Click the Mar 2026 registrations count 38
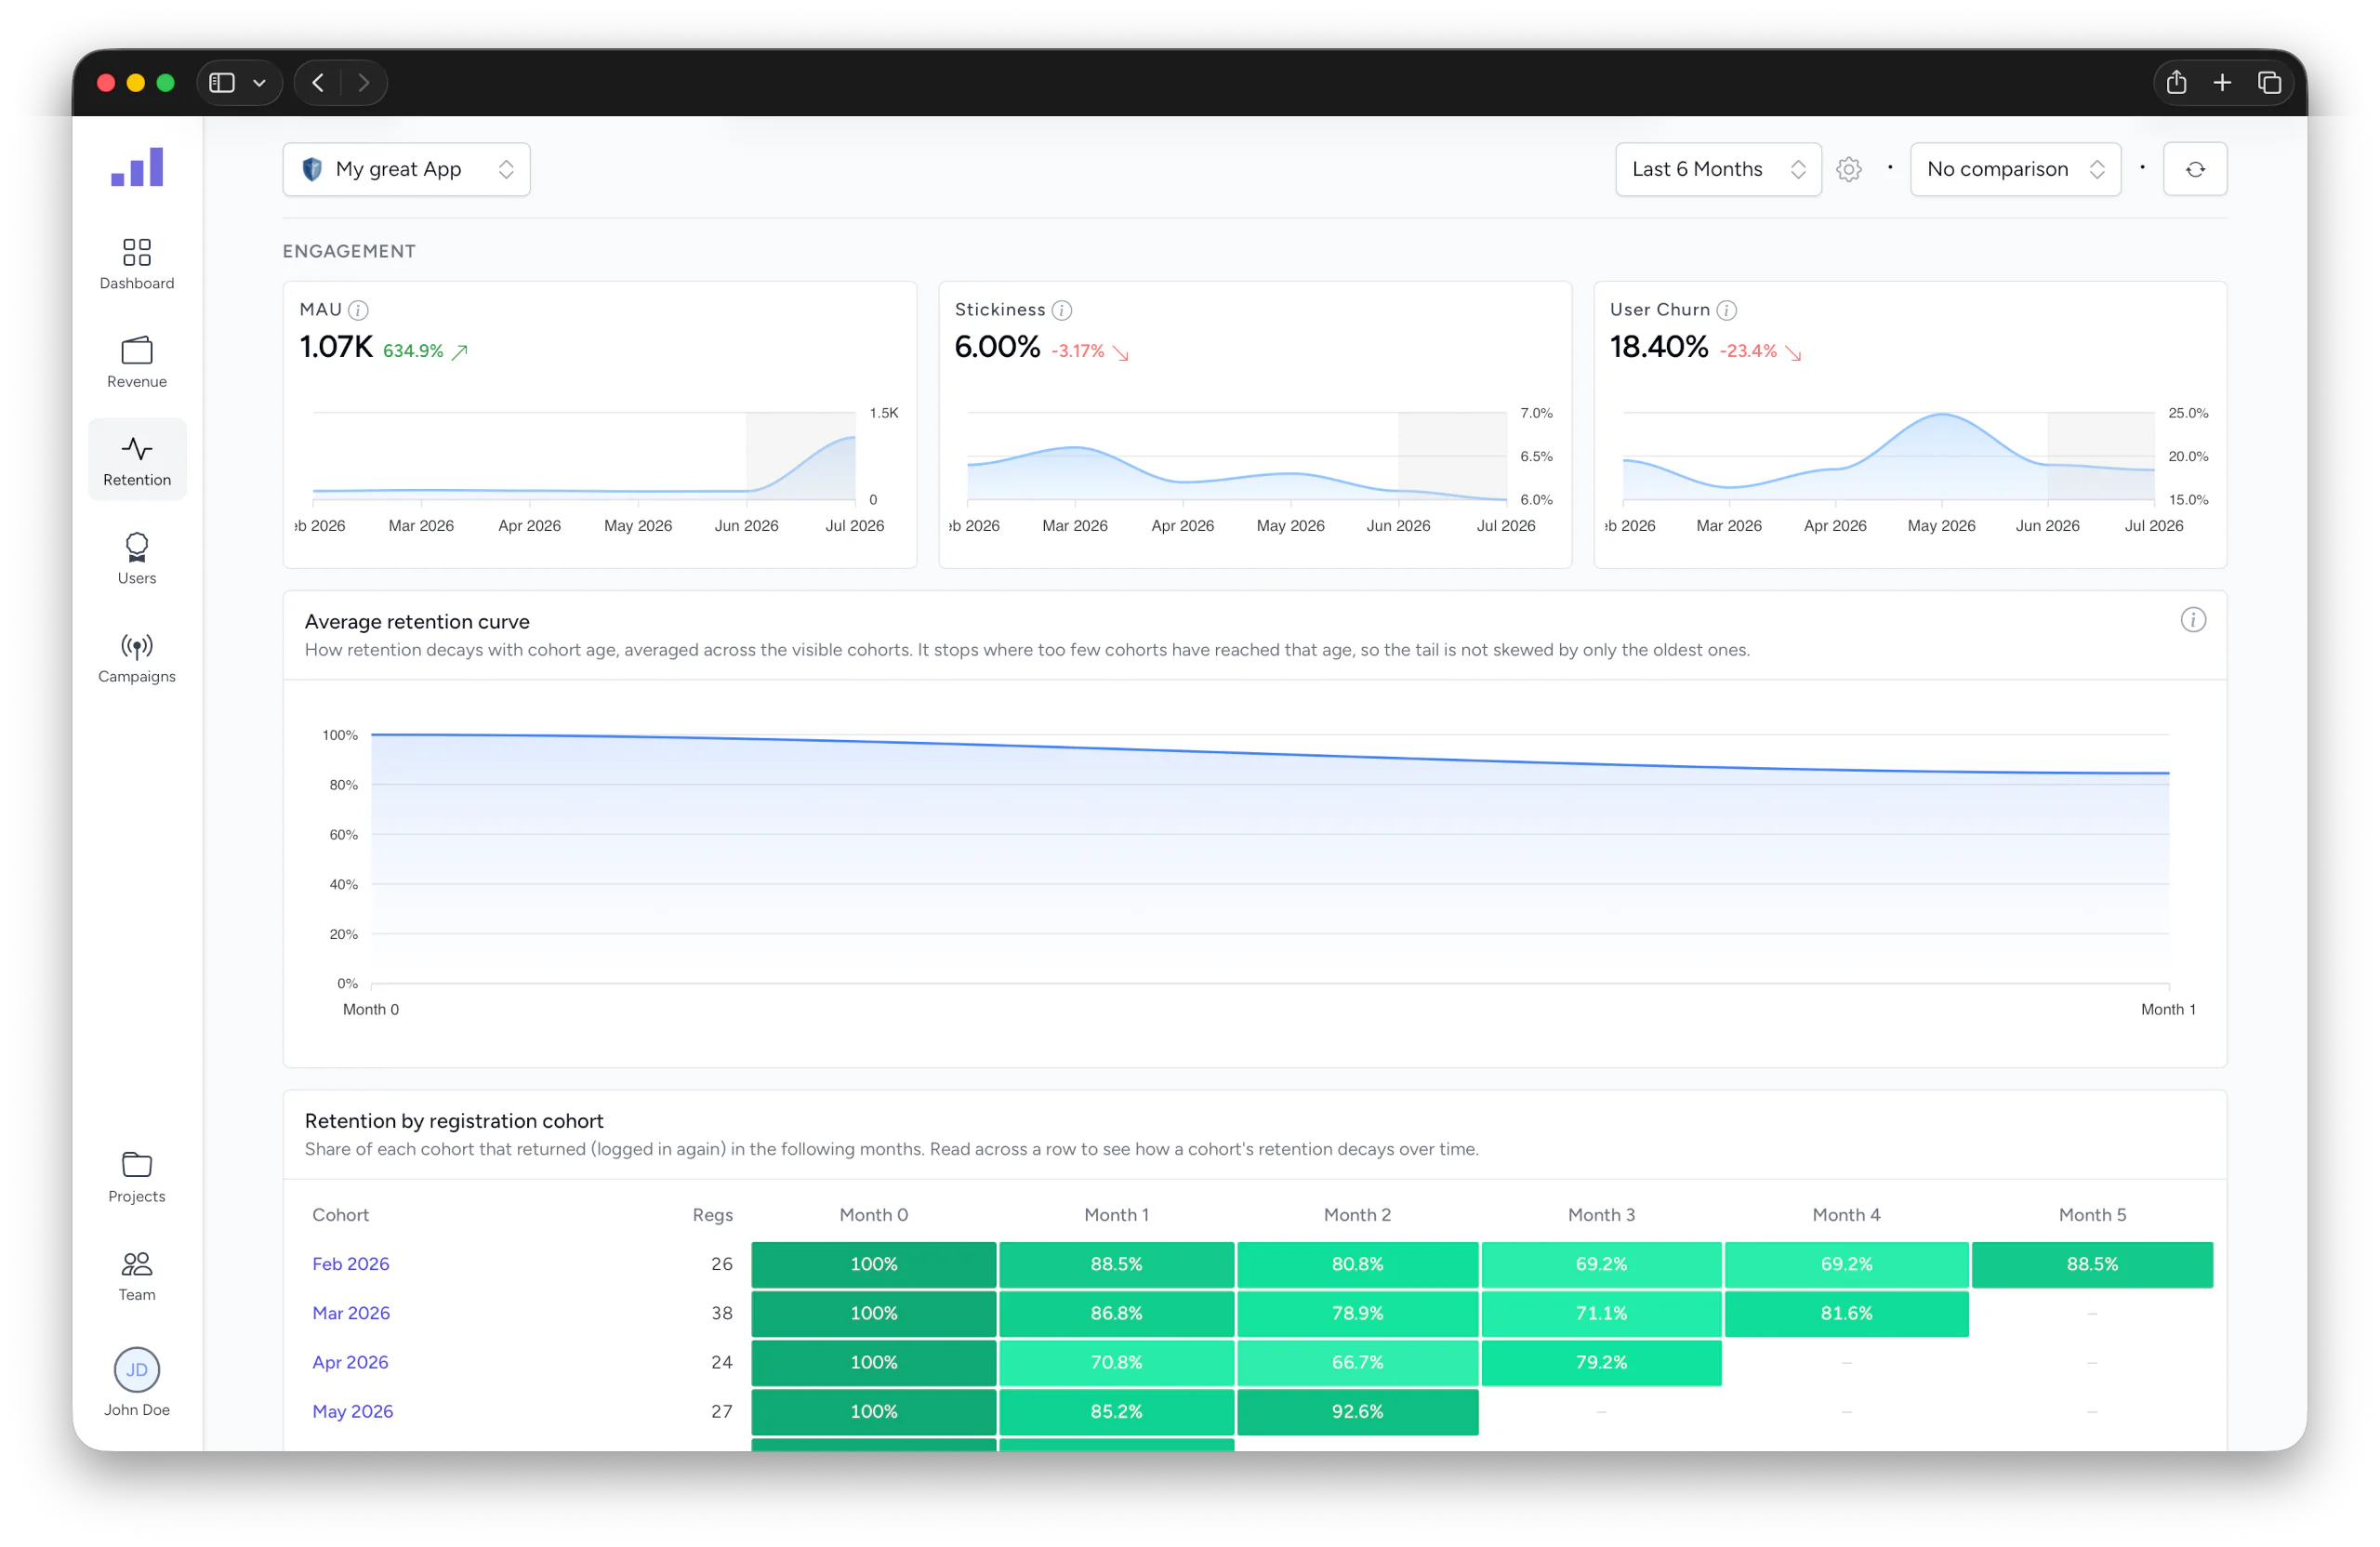This screenshot has width=2380, height=1547. 722,1313
